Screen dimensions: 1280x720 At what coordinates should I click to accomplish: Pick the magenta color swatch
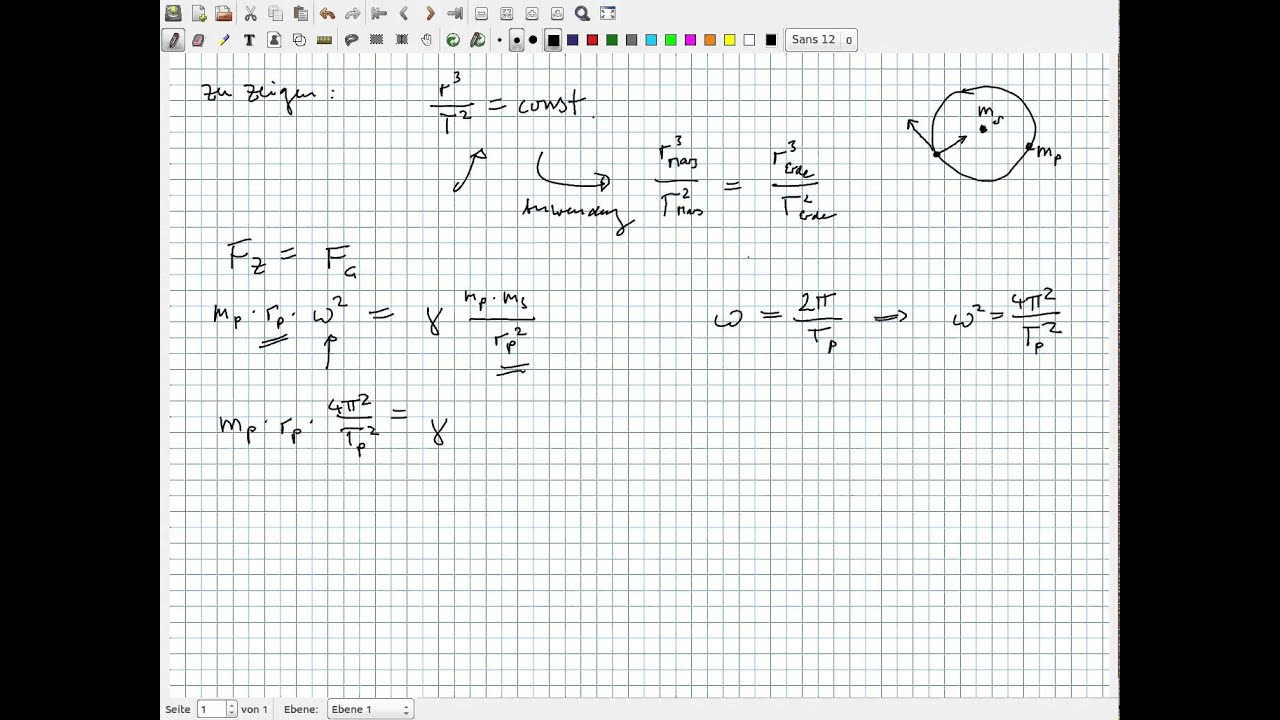tap(690, 40)
